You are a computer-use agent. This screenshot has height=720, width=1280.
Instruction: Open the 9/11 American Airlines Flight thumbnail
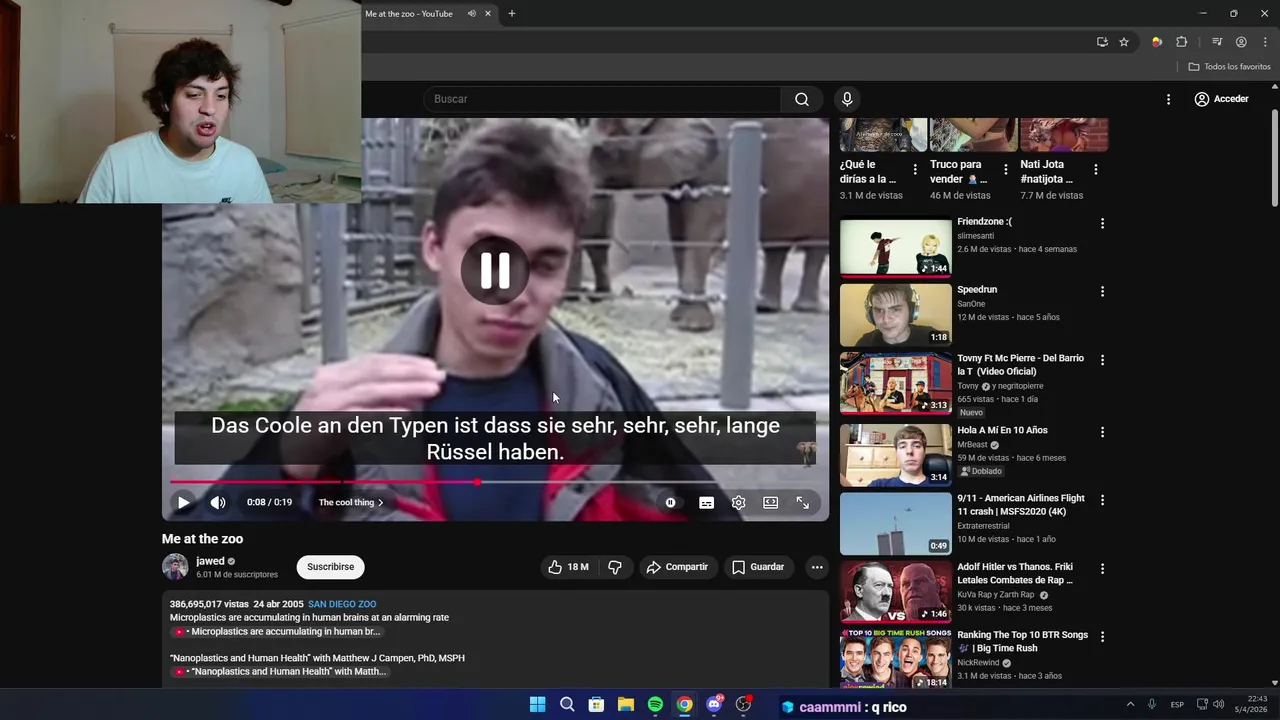tap(896, 523)
